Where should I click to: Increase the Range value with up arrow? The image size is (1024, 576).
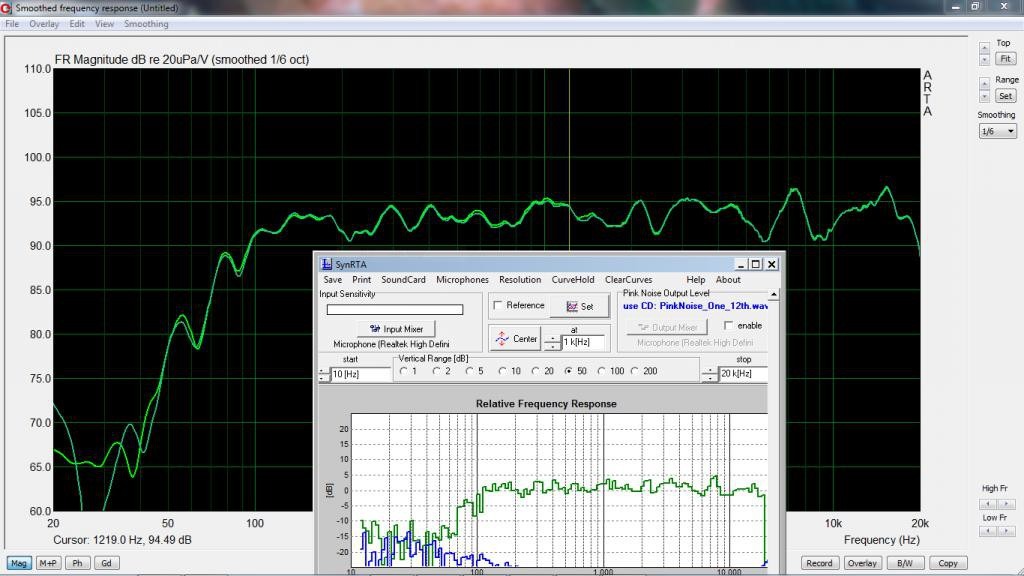tap(984, 85)
